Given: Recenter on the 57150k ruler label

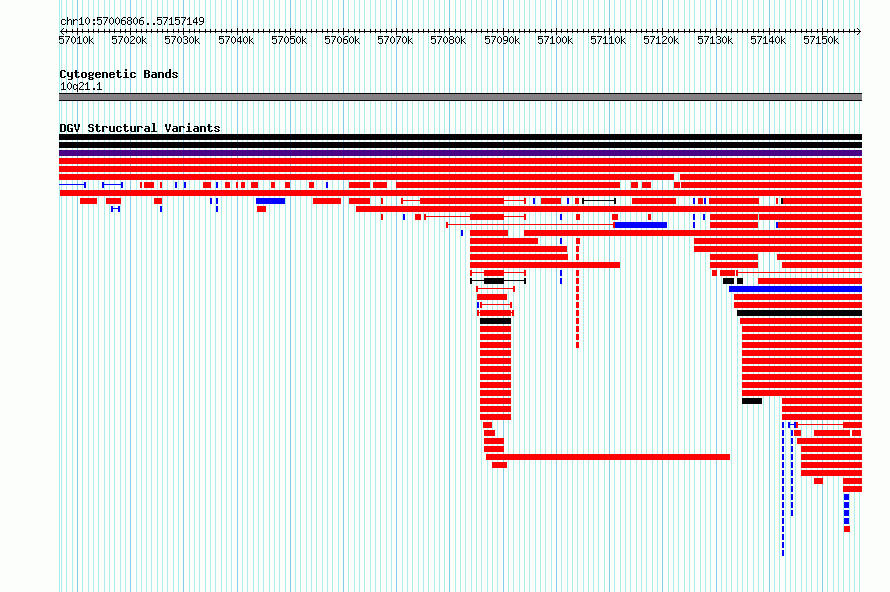Looking at the screenshot, I should coord(821,40).
